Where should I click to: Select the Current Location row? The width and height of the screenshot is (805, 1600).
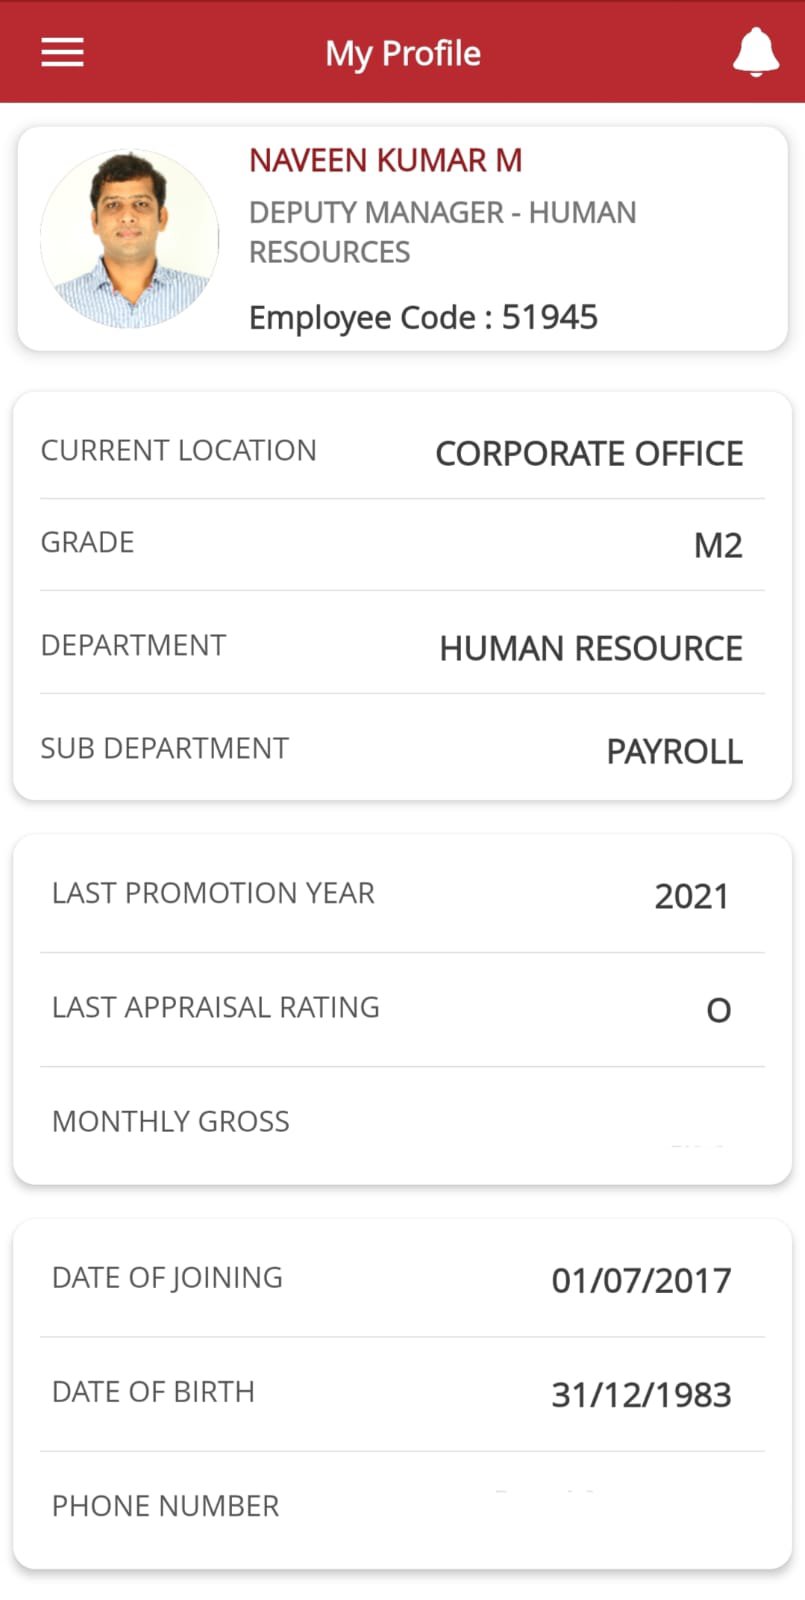[402, 452]
